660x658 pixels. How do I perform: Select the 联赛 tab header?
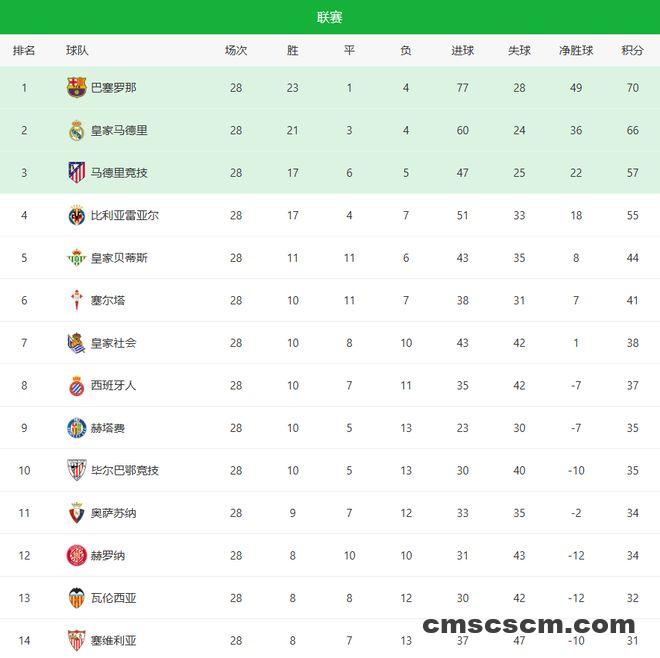(330, 17)
